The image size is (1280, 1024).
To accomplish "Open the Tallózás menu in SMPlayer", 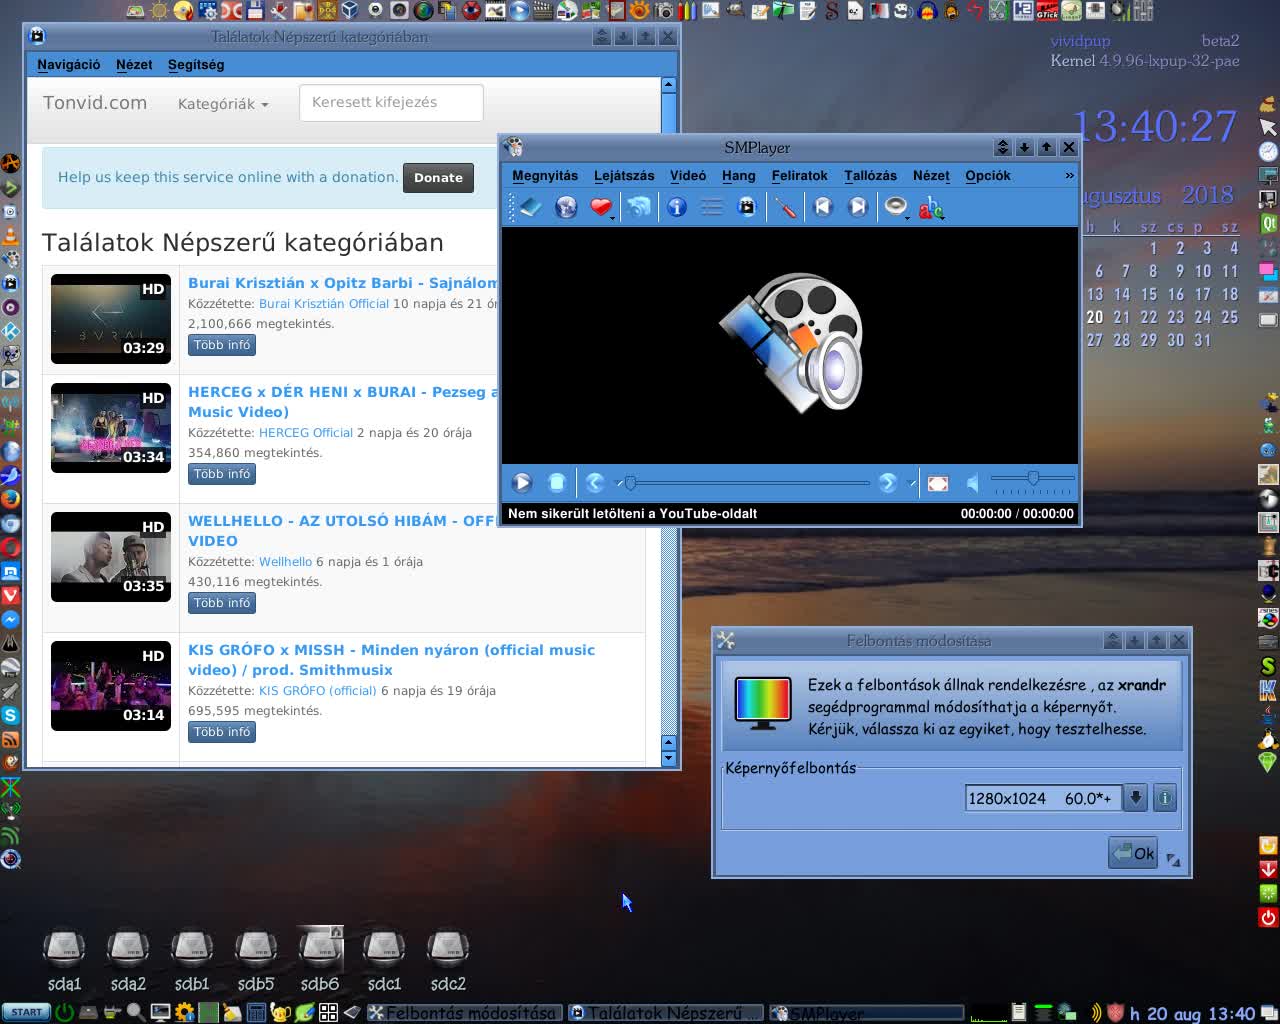I will (870, 175).
